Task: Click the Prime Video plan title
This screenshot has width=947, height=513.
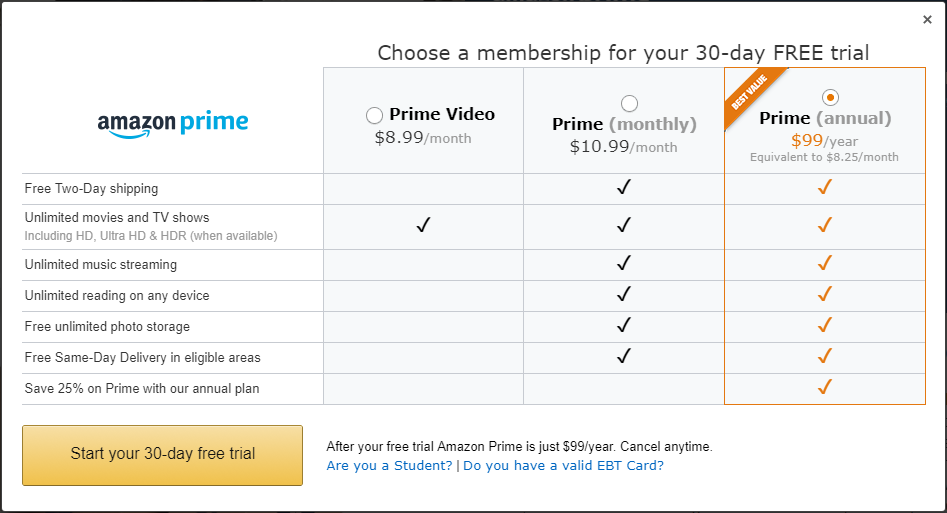Action: (442, 115)
